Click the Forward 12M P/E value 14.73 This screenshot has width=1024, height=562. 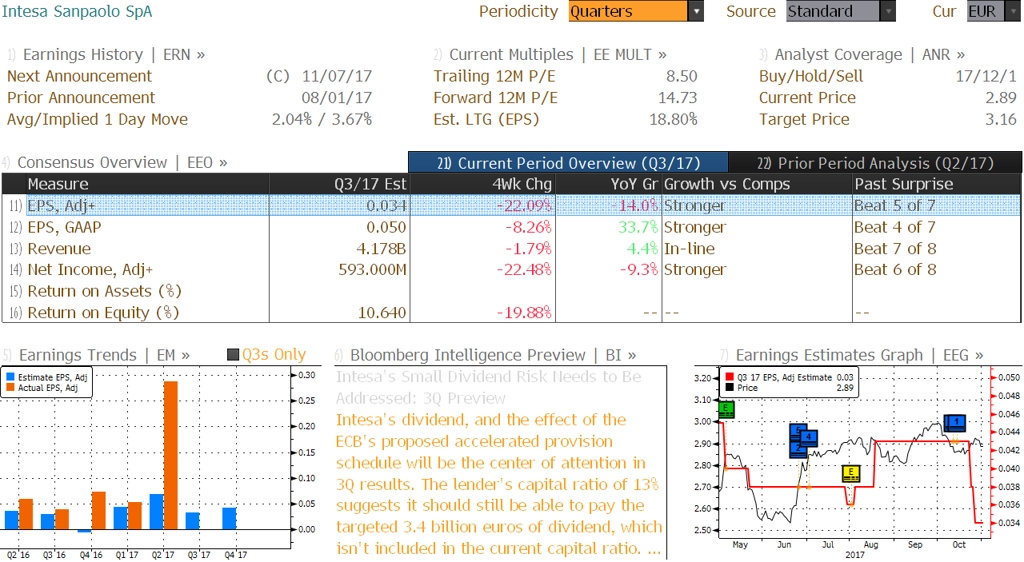click(x=678, y=98)
